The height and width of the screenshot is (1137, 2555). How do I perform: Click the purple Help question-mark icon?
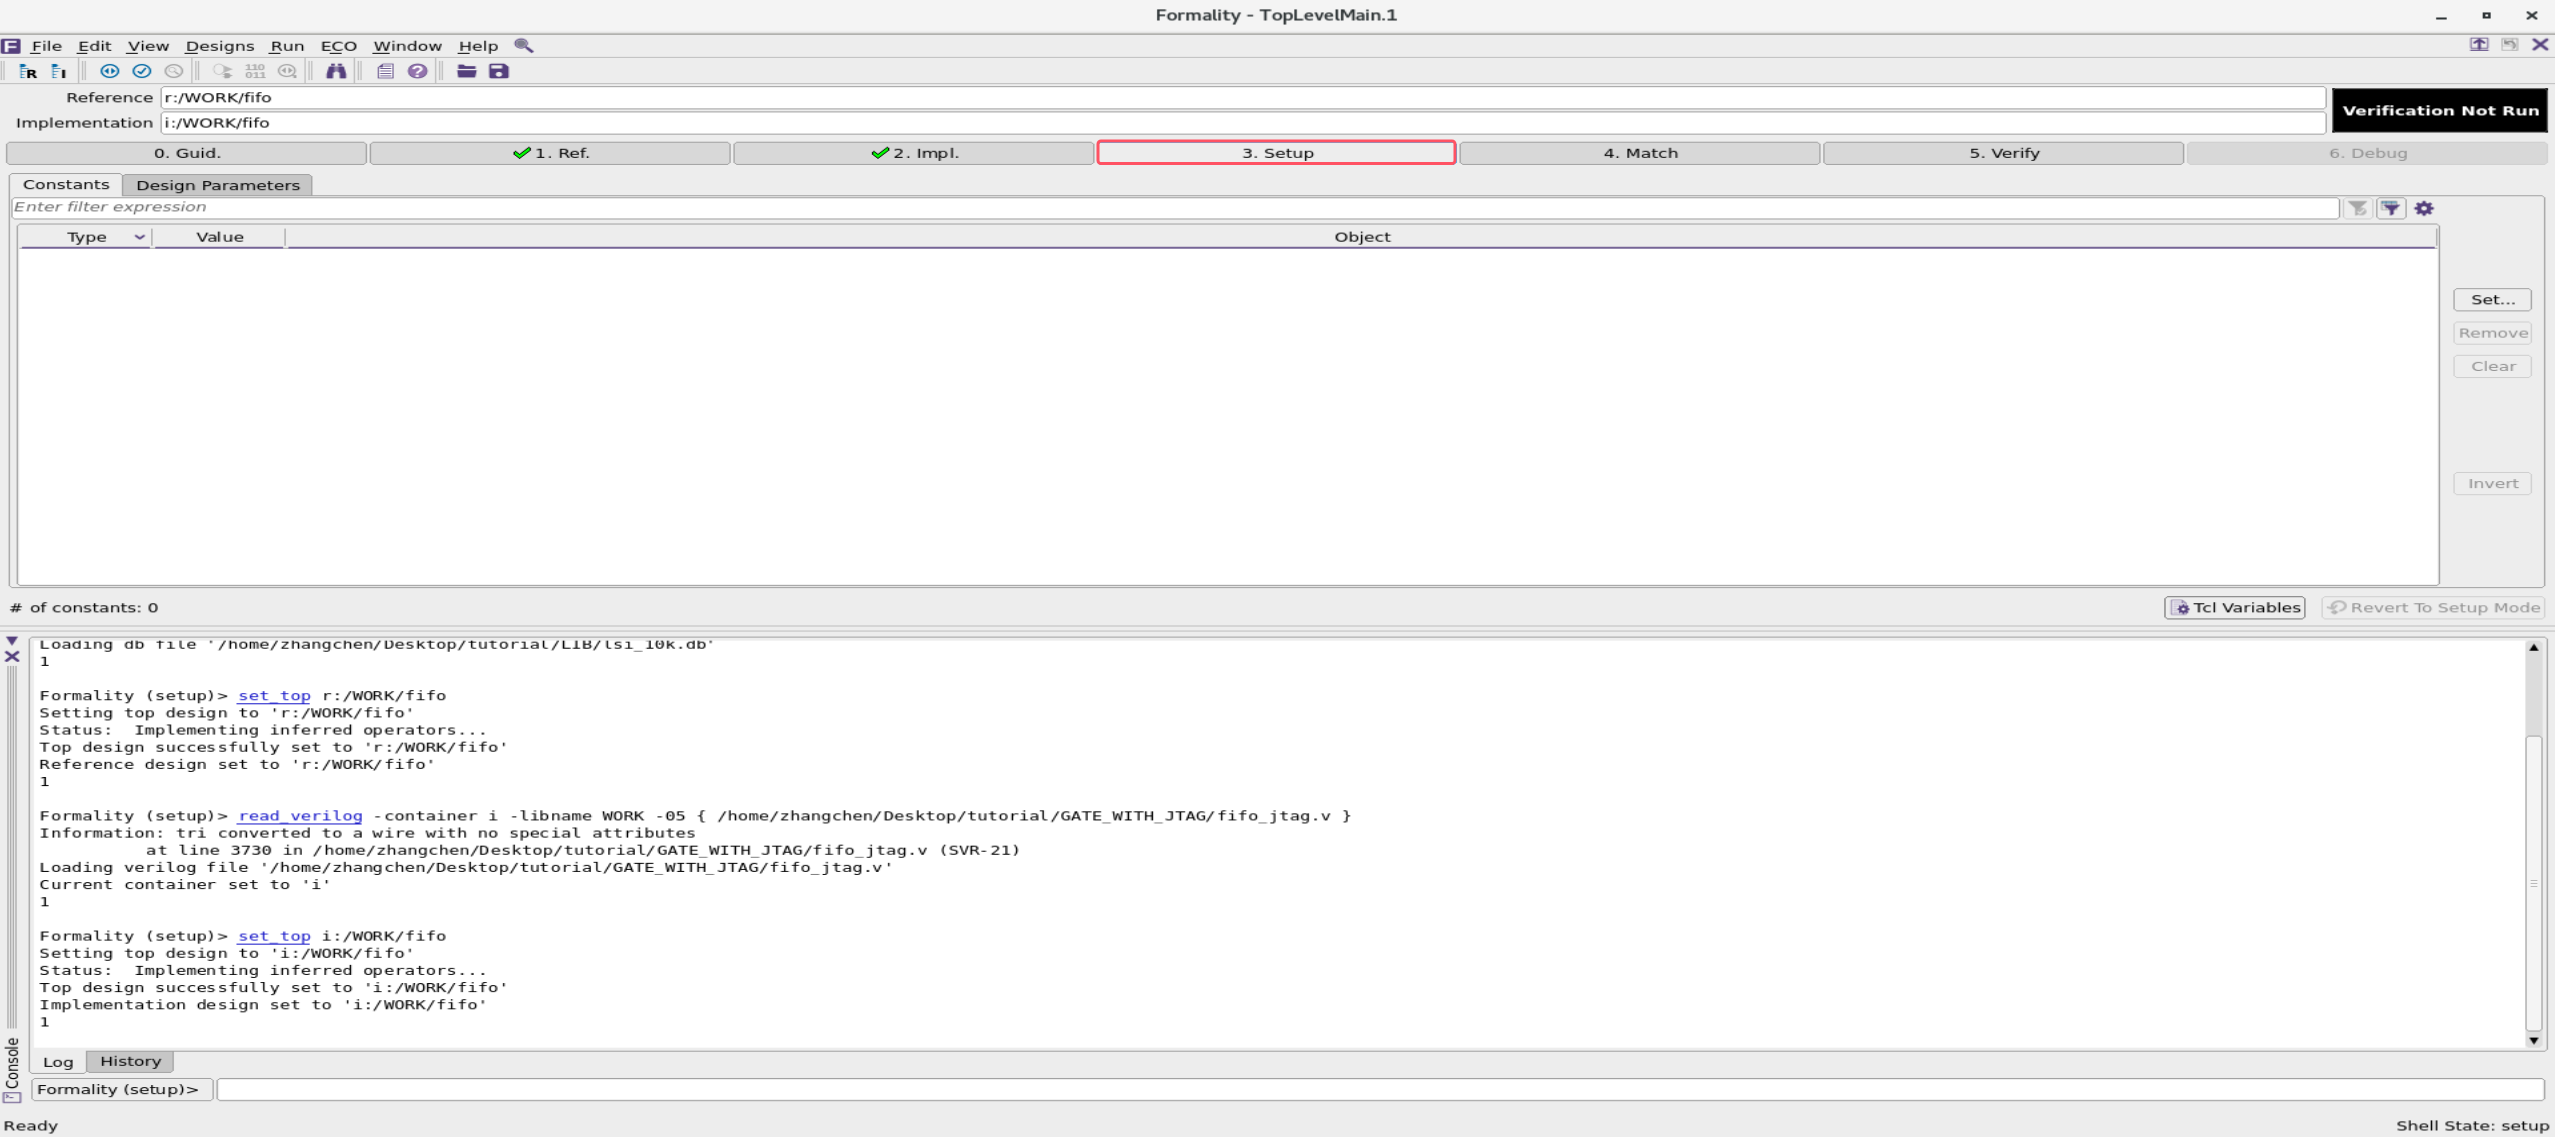point(418,71)
